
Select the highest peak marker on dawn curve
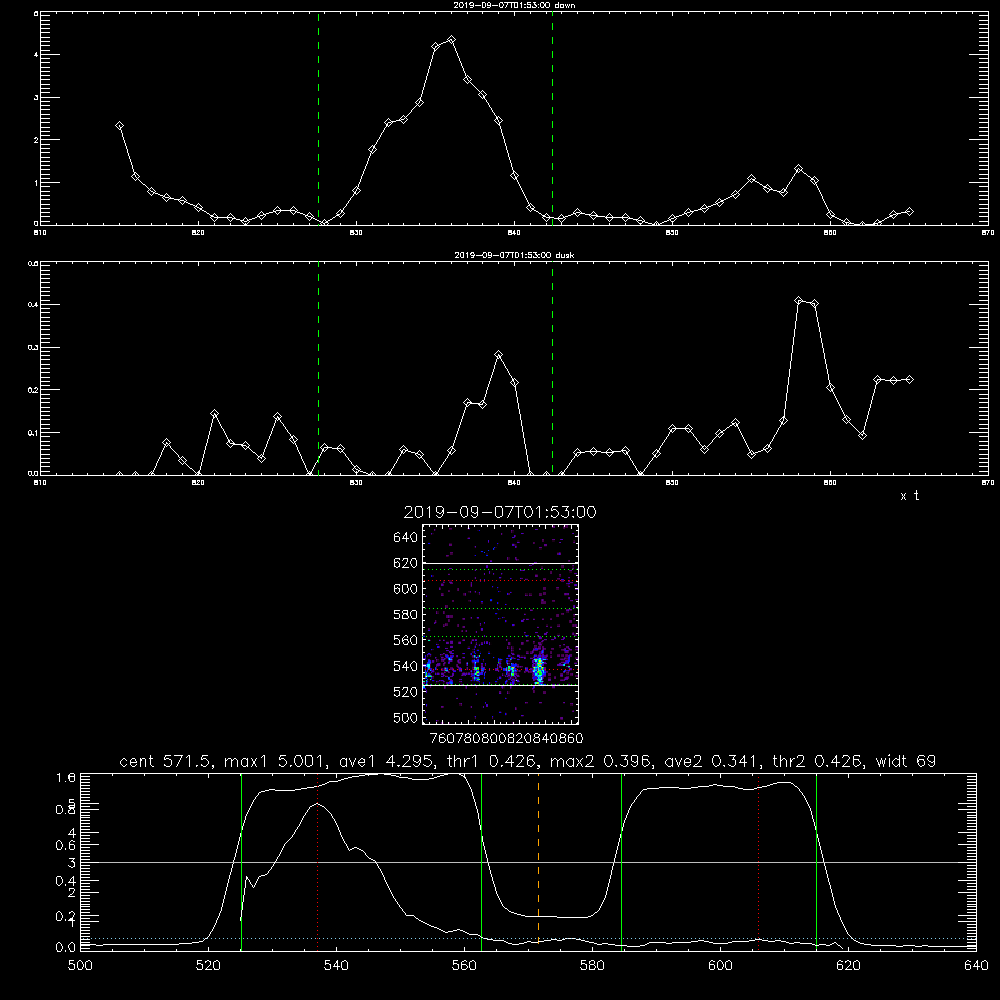tap(452, 40)
